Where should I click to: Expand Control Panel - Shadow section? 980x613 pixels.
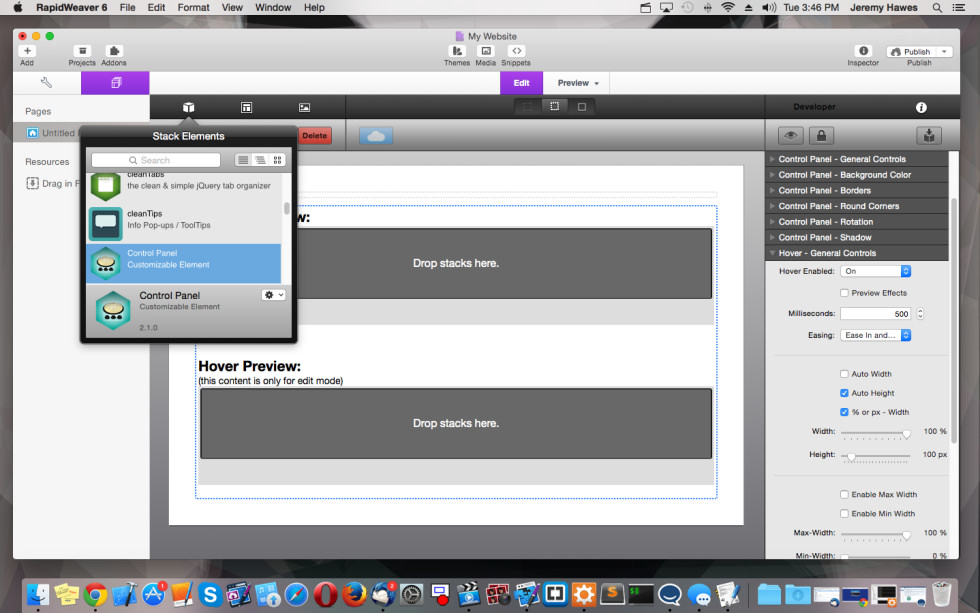tap(857, 237)
